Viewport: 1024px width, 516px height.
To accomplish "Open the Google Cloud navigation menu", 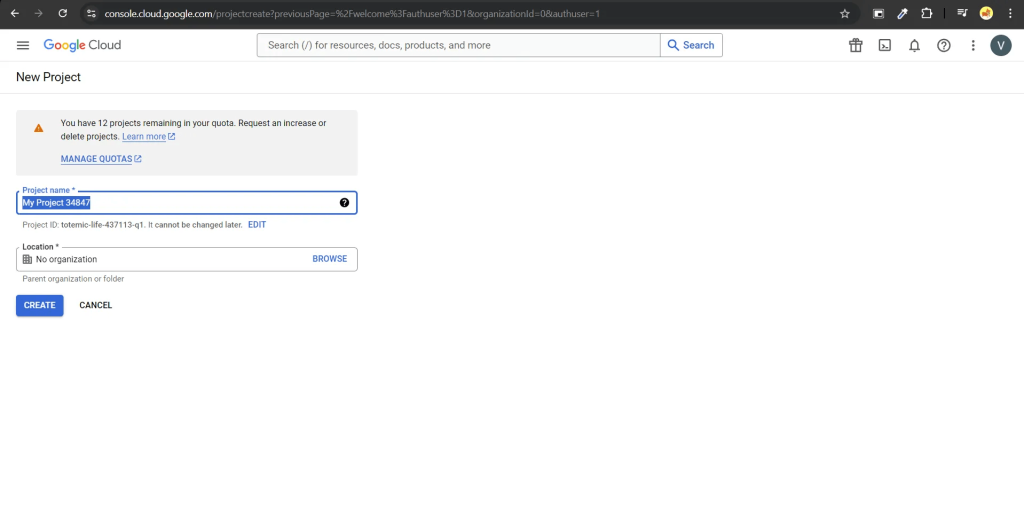I will tap(23, 45).
